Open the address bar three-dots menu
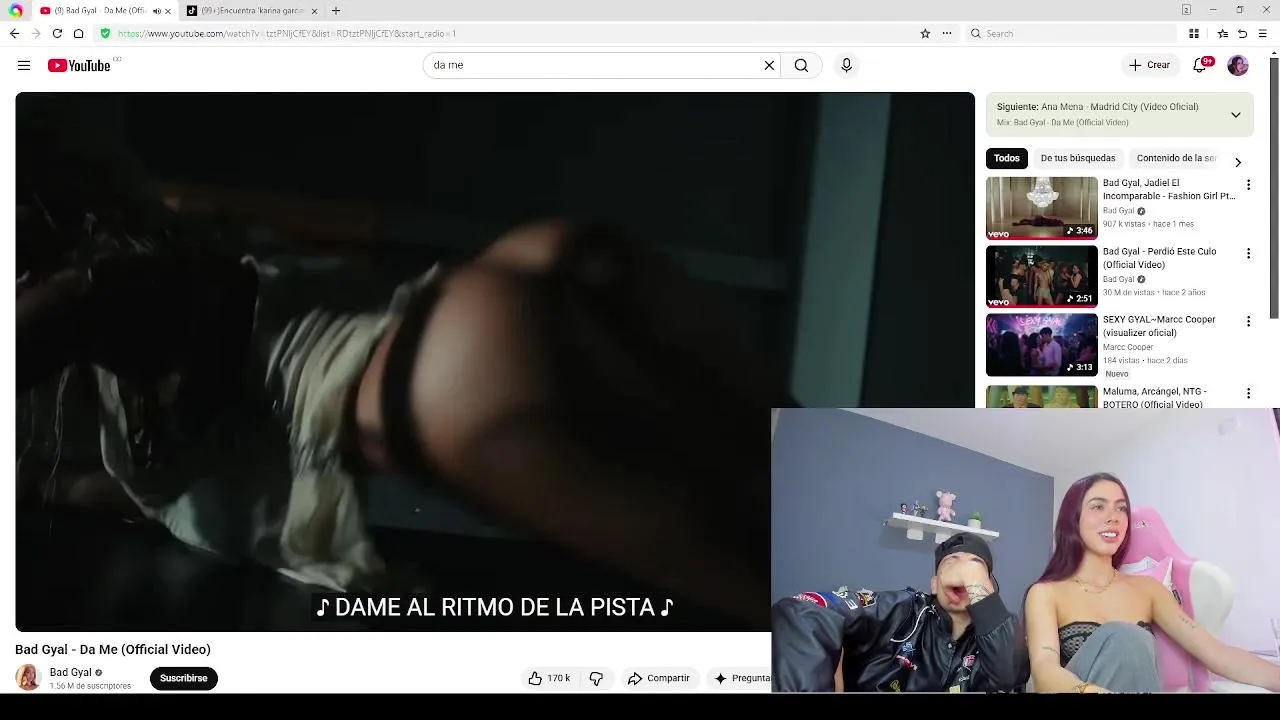Image resolution: width=1280 pixels, height=720 pixels. click(x=946, y=33)
